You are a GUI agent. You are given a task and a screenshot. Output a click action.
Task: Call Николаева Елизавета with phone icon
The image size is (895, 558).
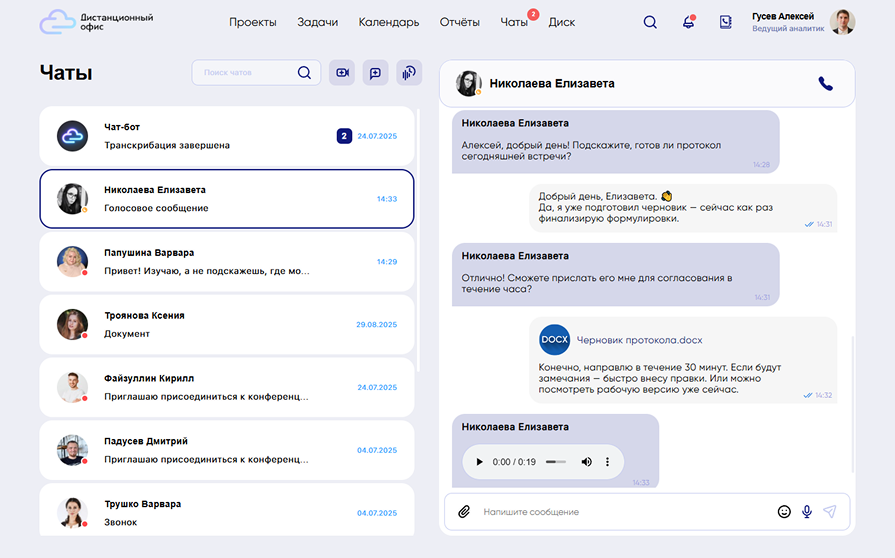click(825, 84)
